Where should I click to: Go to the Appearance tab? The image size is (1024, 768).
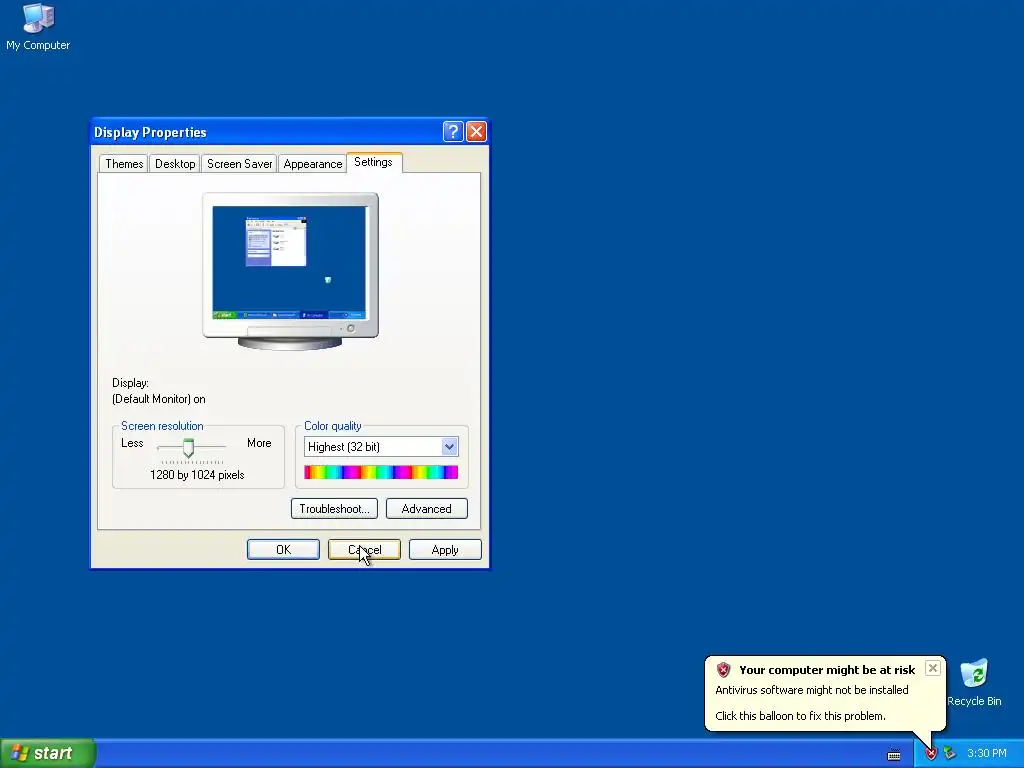tap(312, 164)
